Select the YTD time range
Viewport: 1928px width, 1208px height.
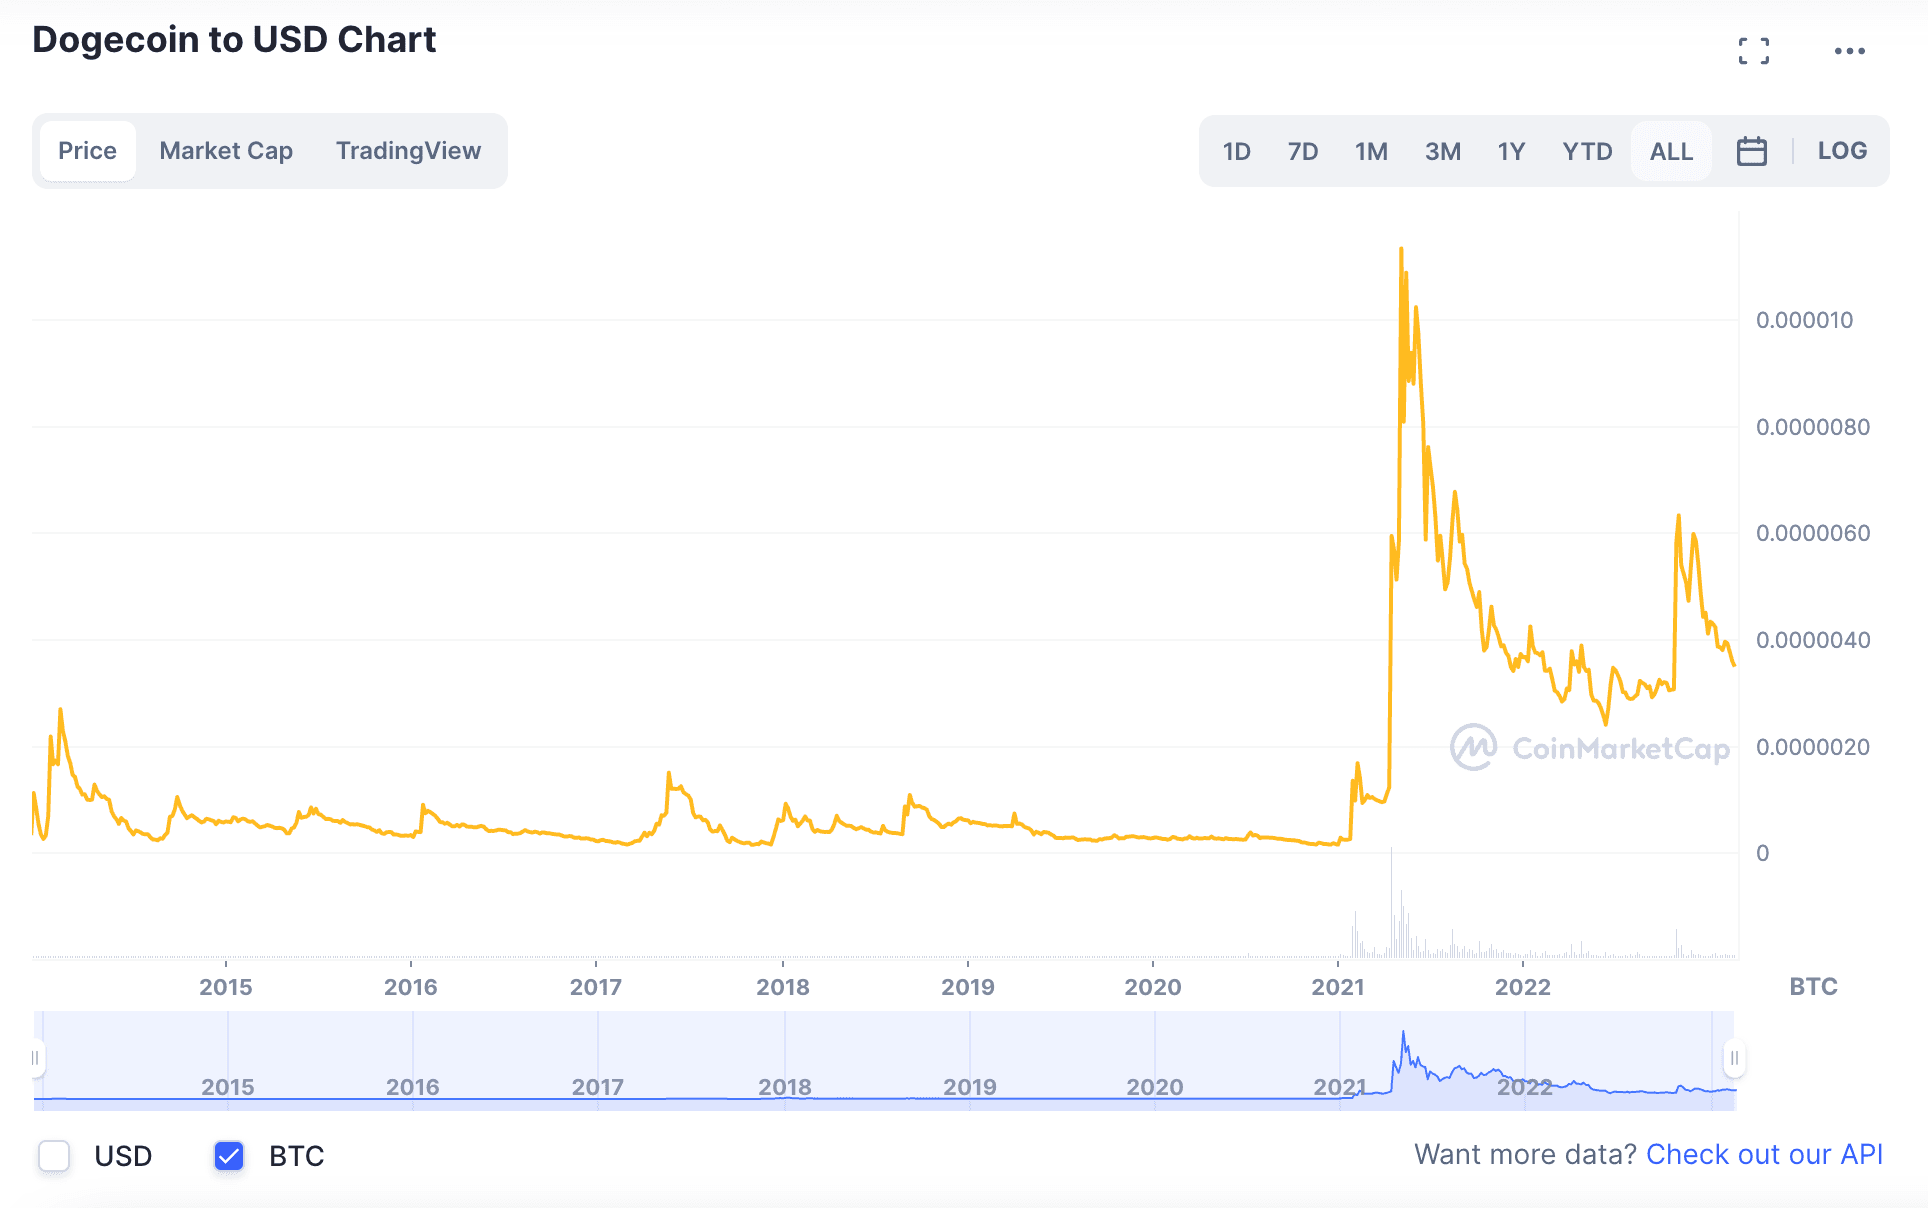click(x=1587, y=151)
